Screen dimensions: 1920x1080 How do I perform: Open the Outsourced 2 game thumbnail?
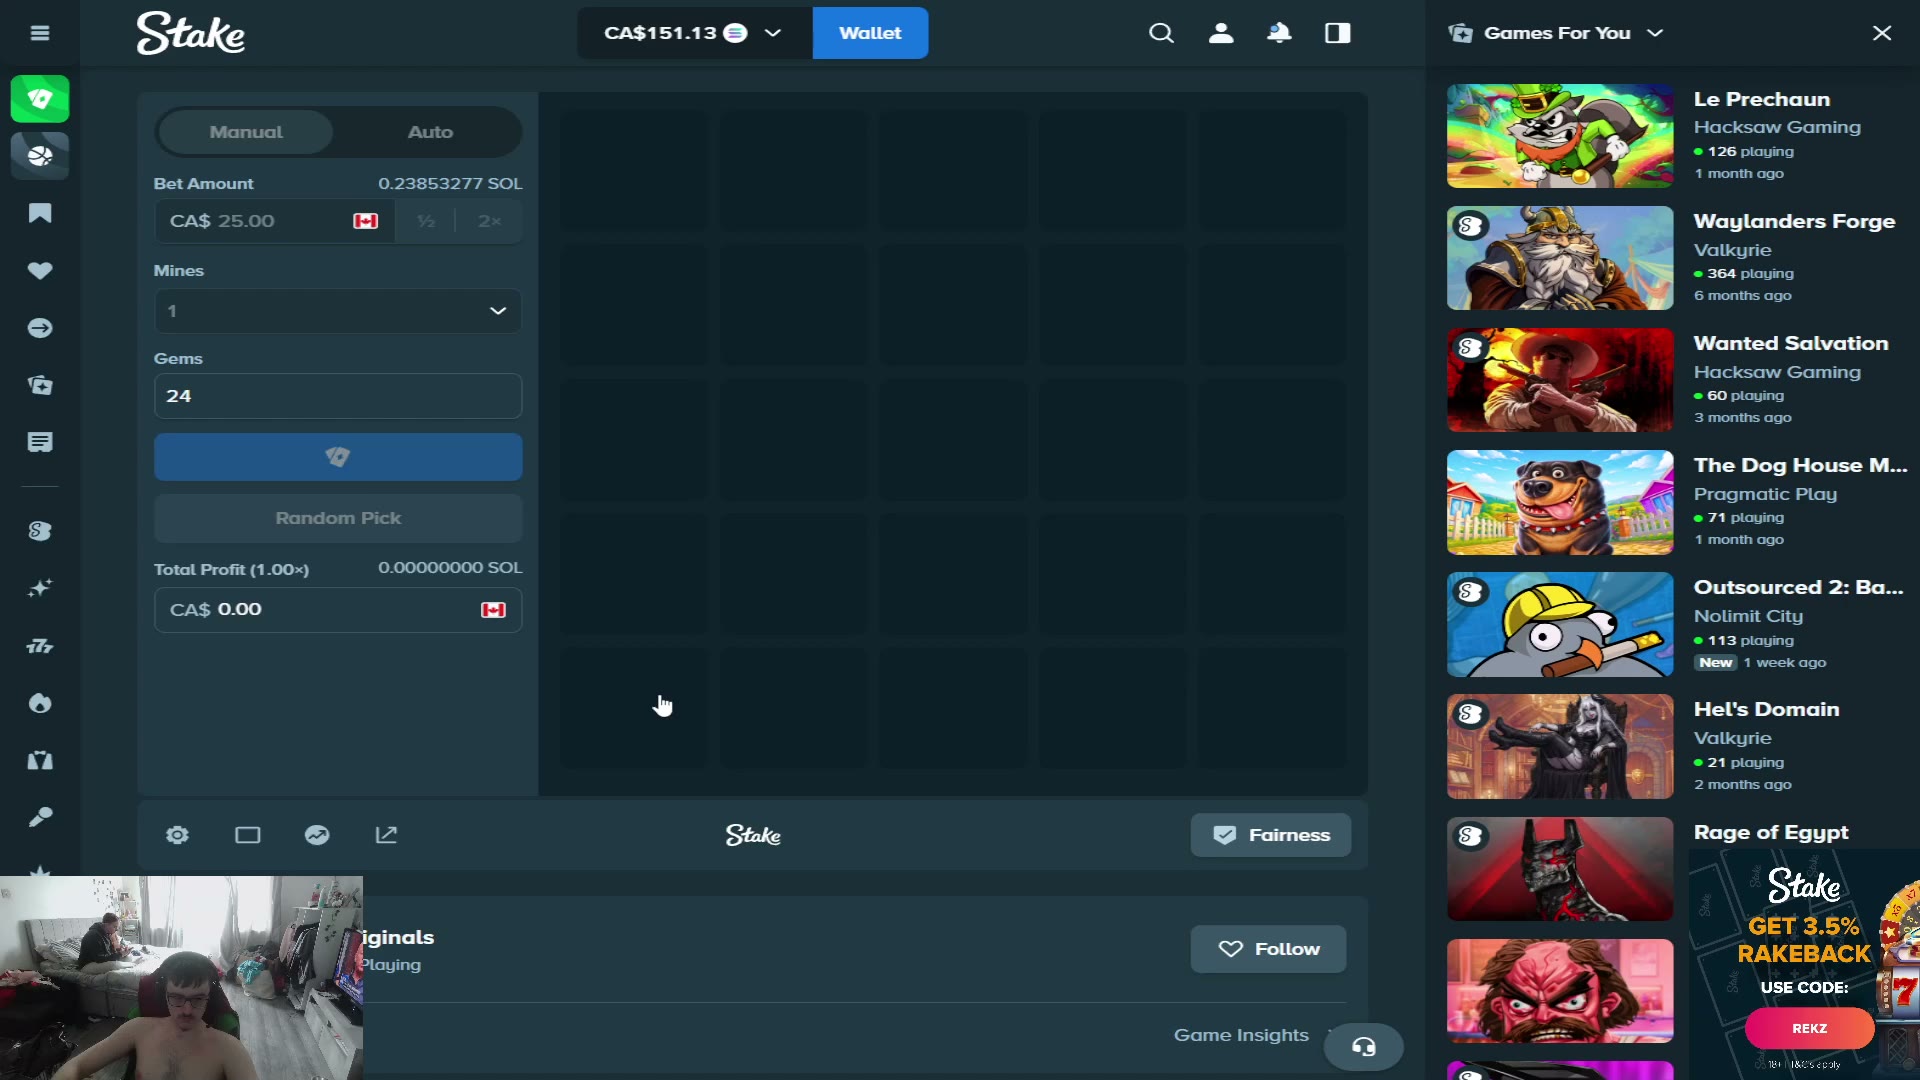pyautogui.click(x=1560, y=624)
